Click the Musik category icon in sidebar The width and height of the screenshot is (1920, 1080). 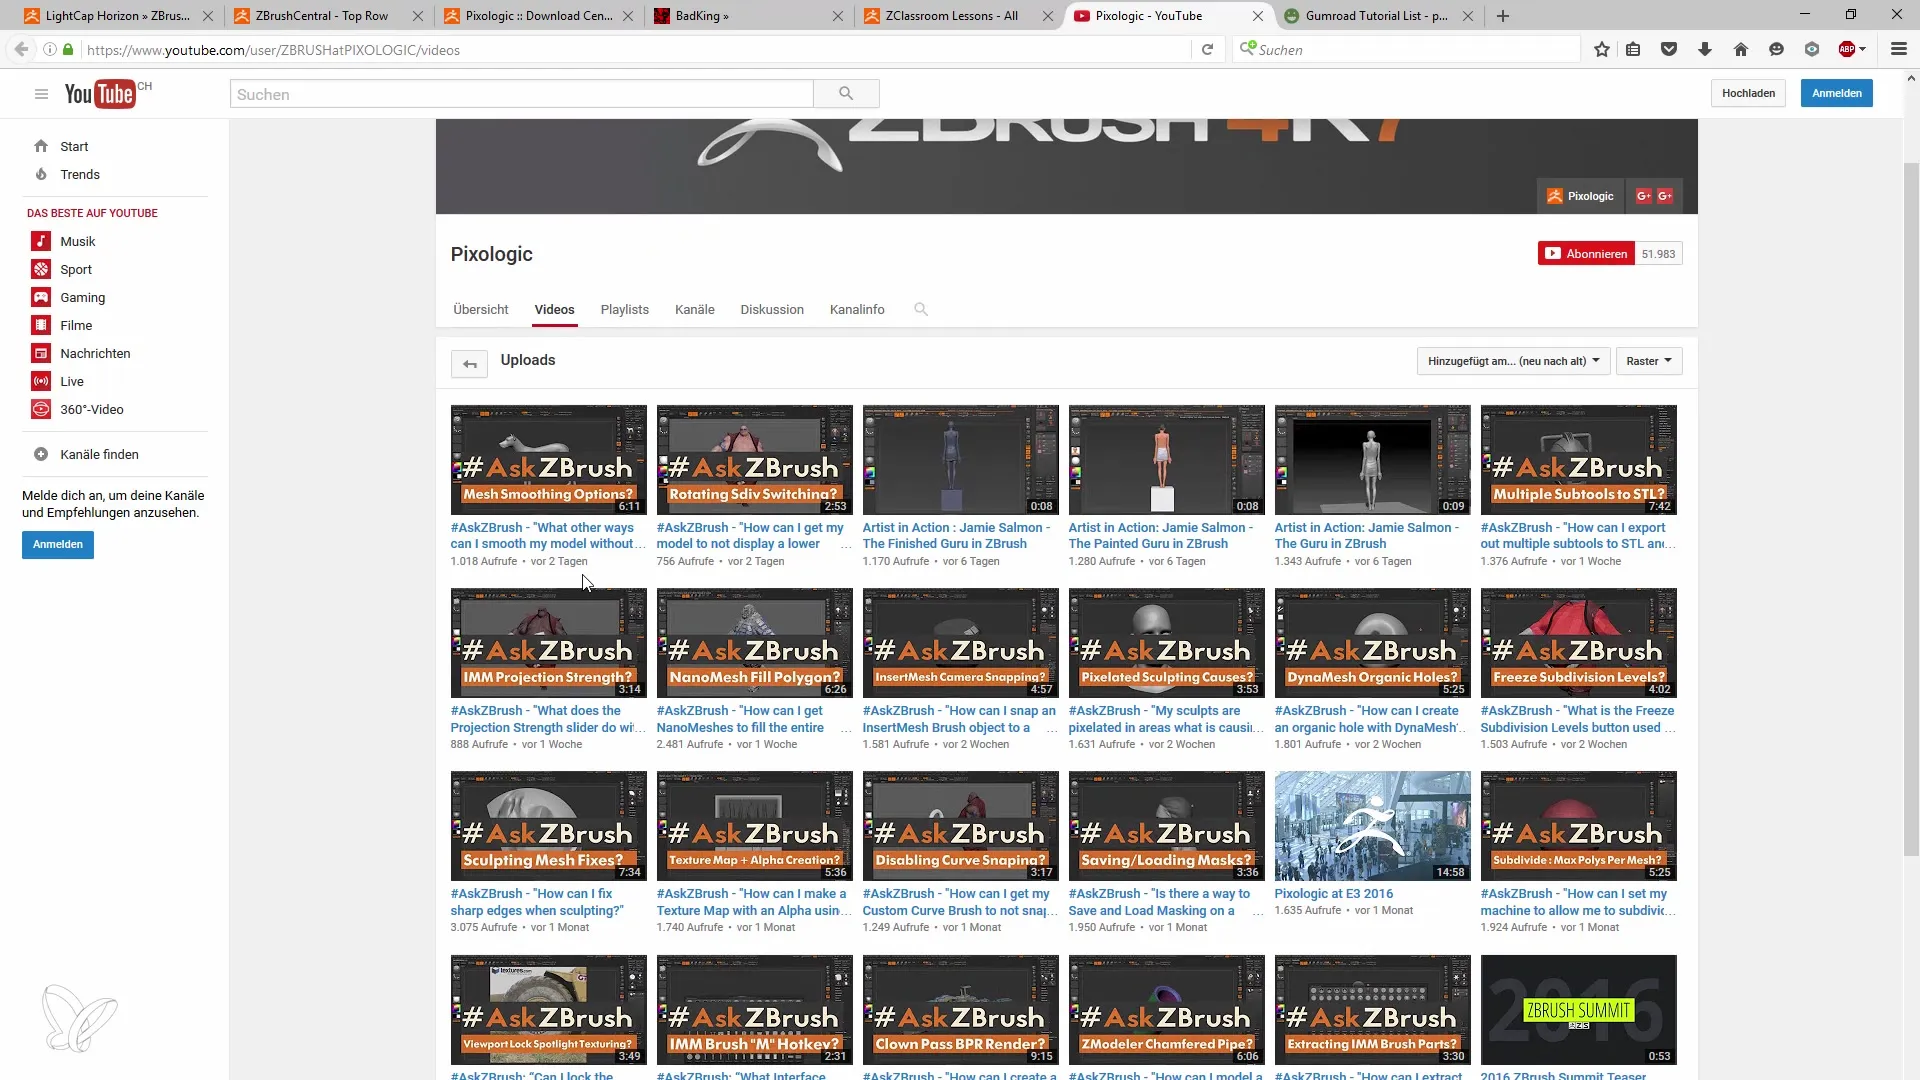[x=40, y=241]
